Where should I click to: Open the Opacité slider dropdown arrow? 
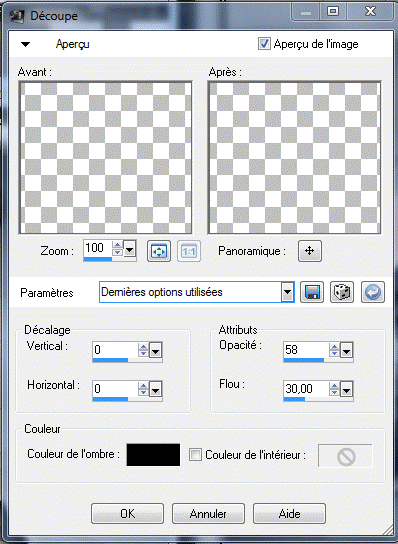coord(347,350)
